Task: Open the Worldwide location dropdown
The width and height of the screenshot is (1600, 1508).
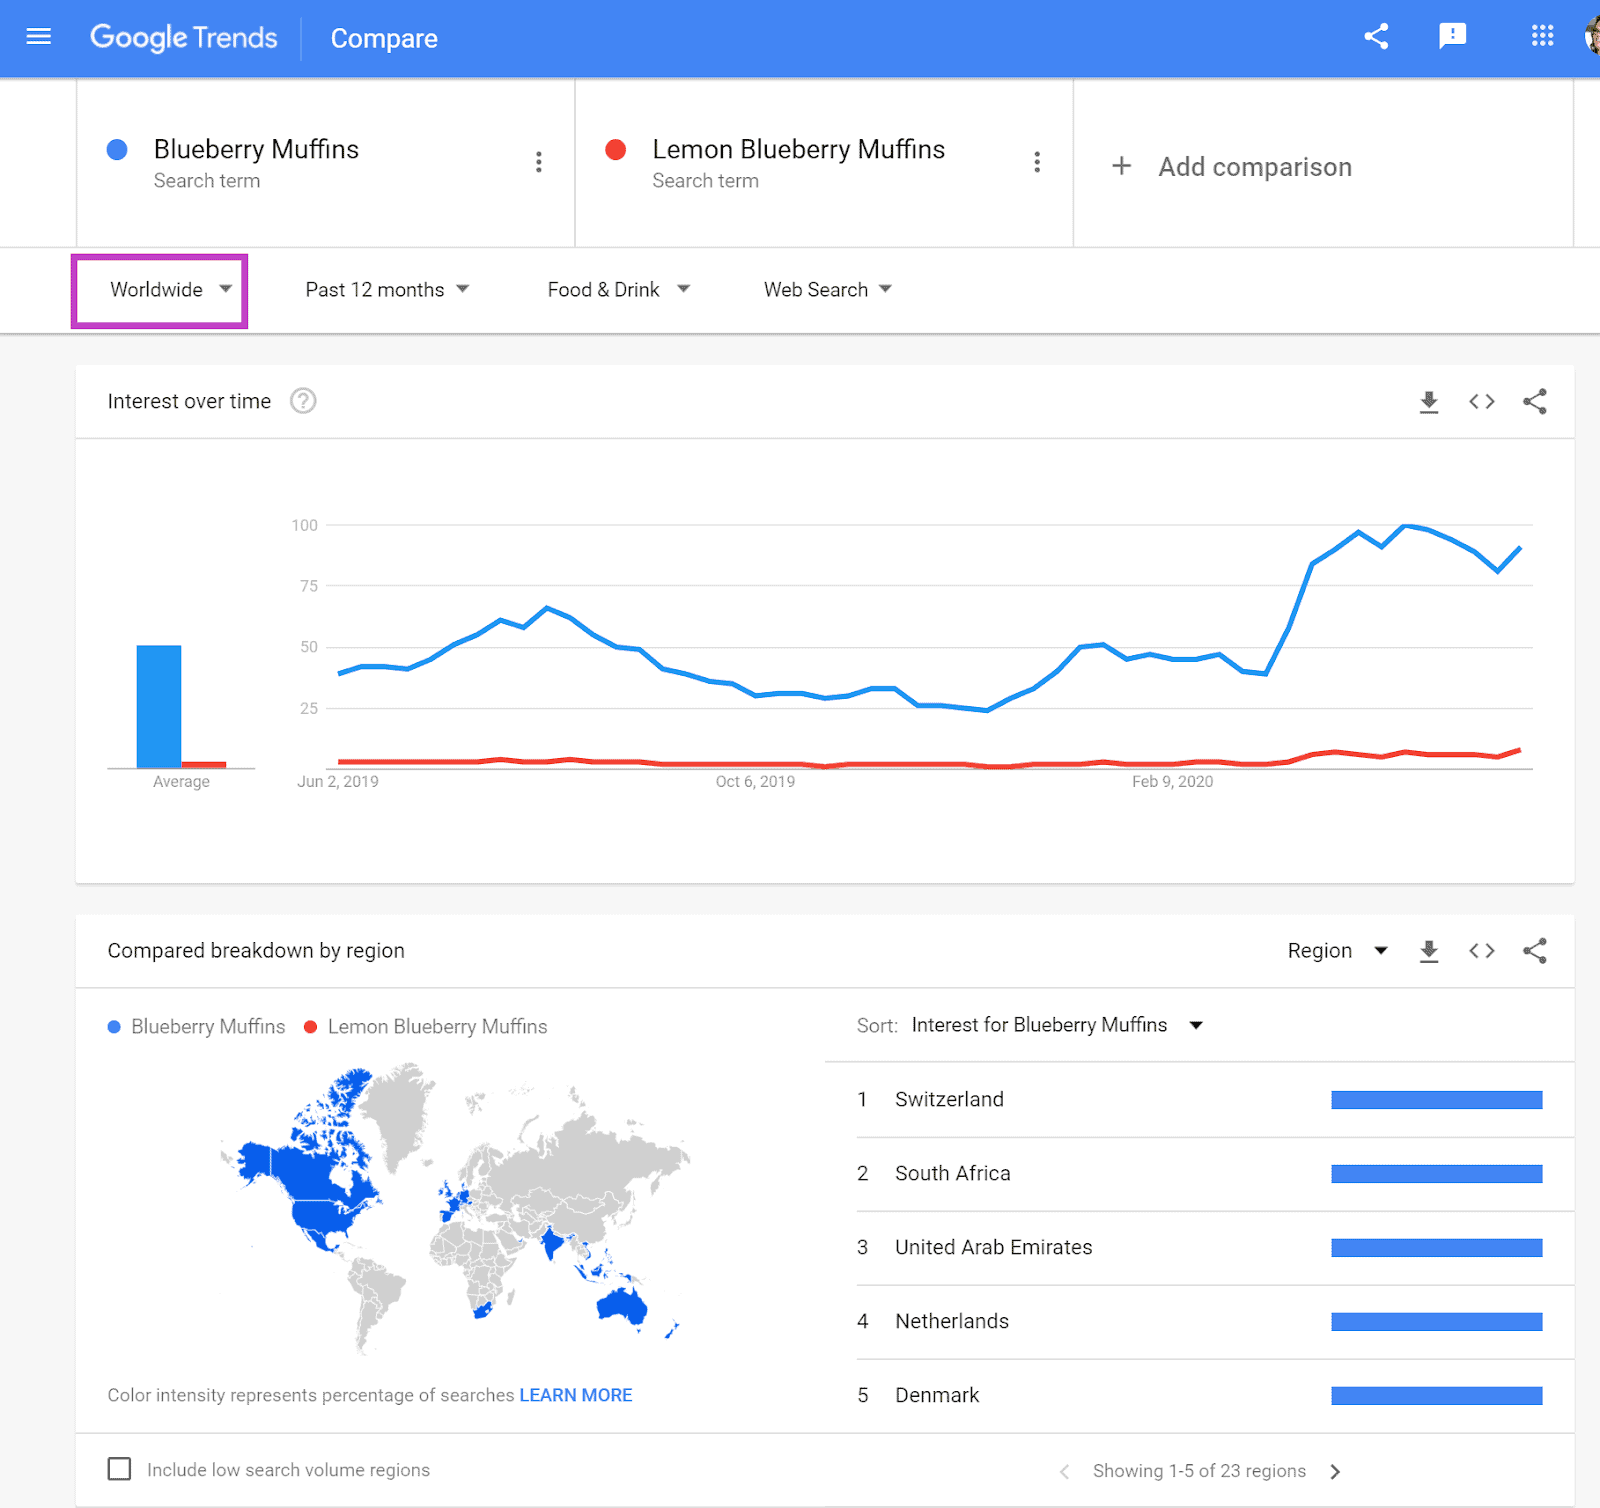Action: pyautogui.click(x=160, y=290)
